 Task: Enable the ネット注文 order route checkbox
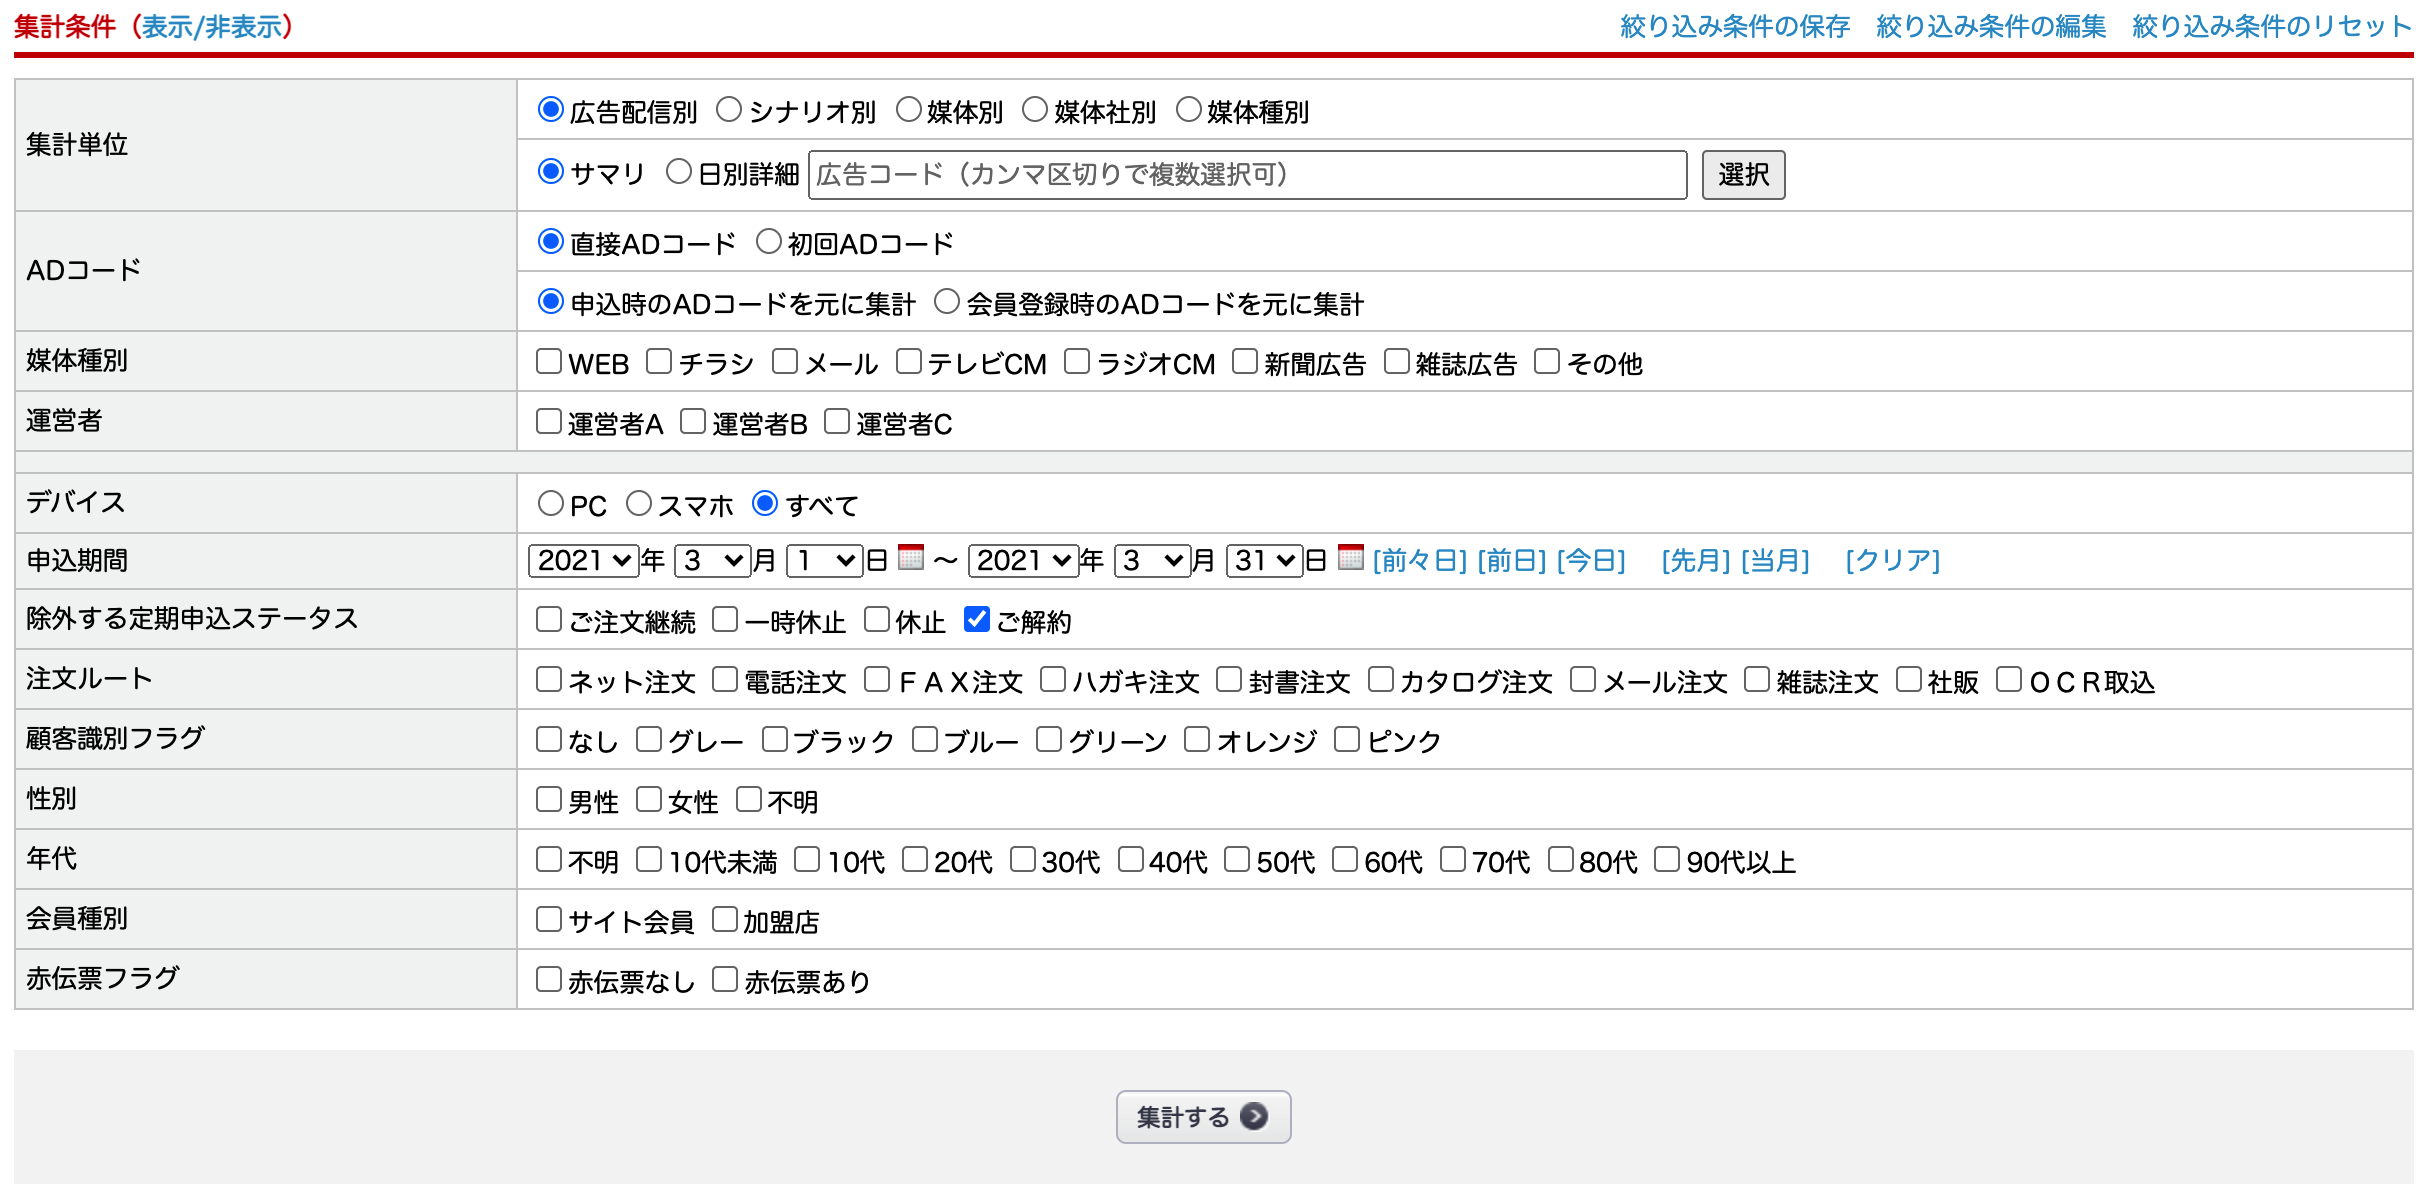[x=549, y=680]
